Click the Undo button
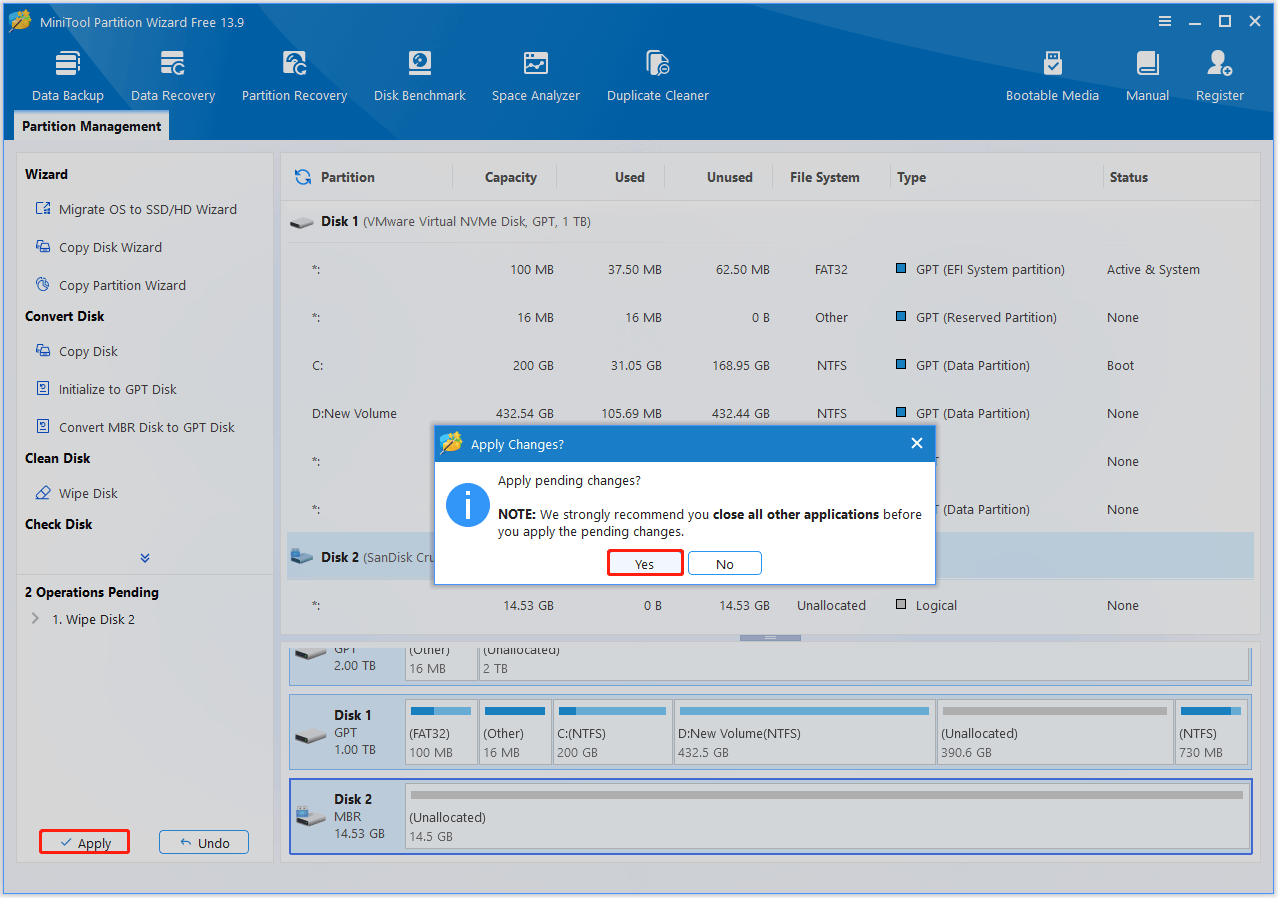 click(204, 843)
